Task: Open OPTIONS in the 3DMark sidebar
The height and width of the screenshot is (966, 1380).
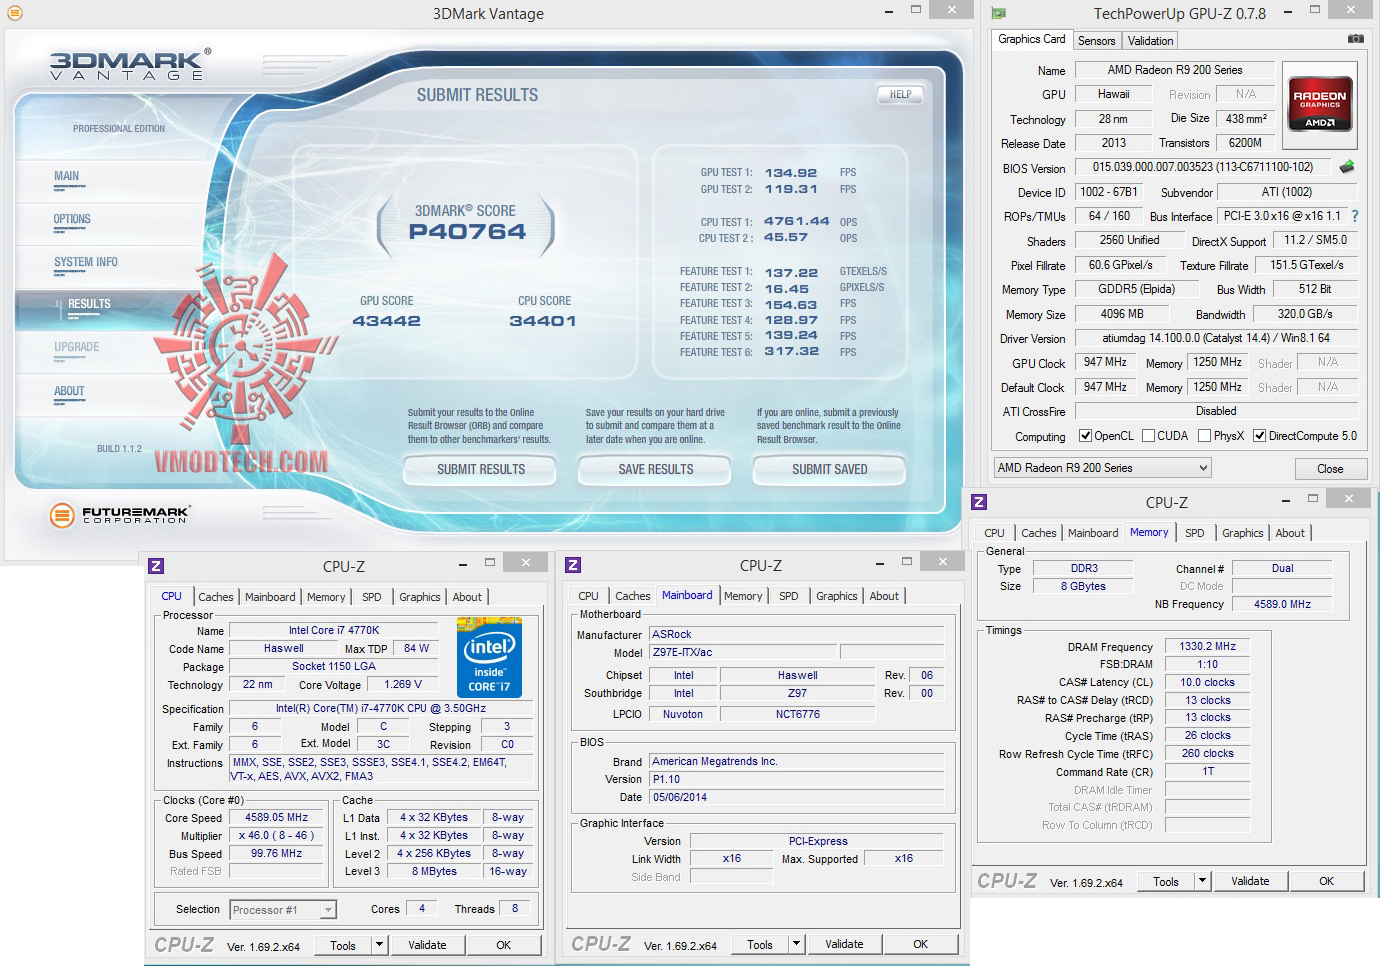Action: [x=72, y=220]
